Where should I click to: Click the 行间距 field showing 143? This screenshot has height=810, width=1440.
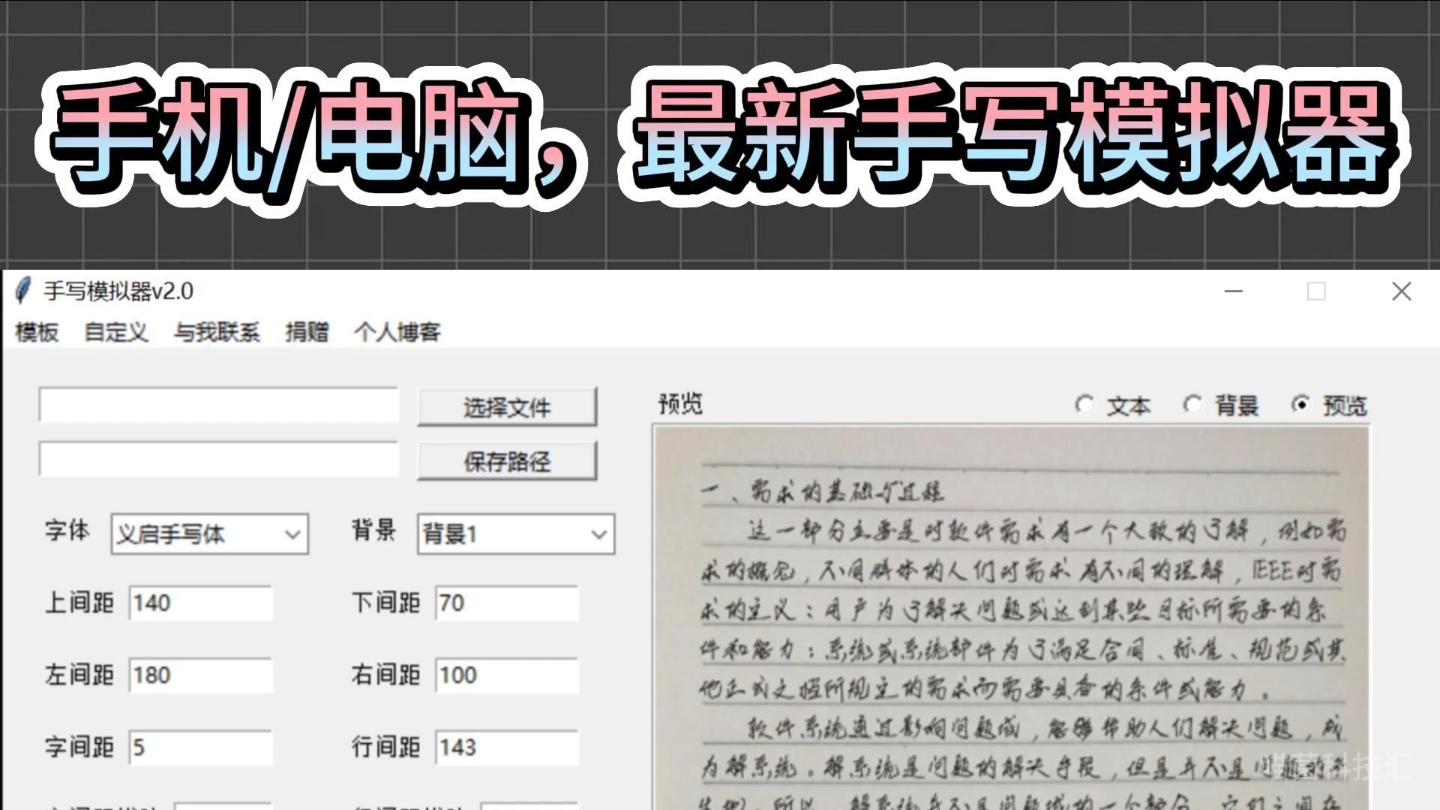click(506, 747)
